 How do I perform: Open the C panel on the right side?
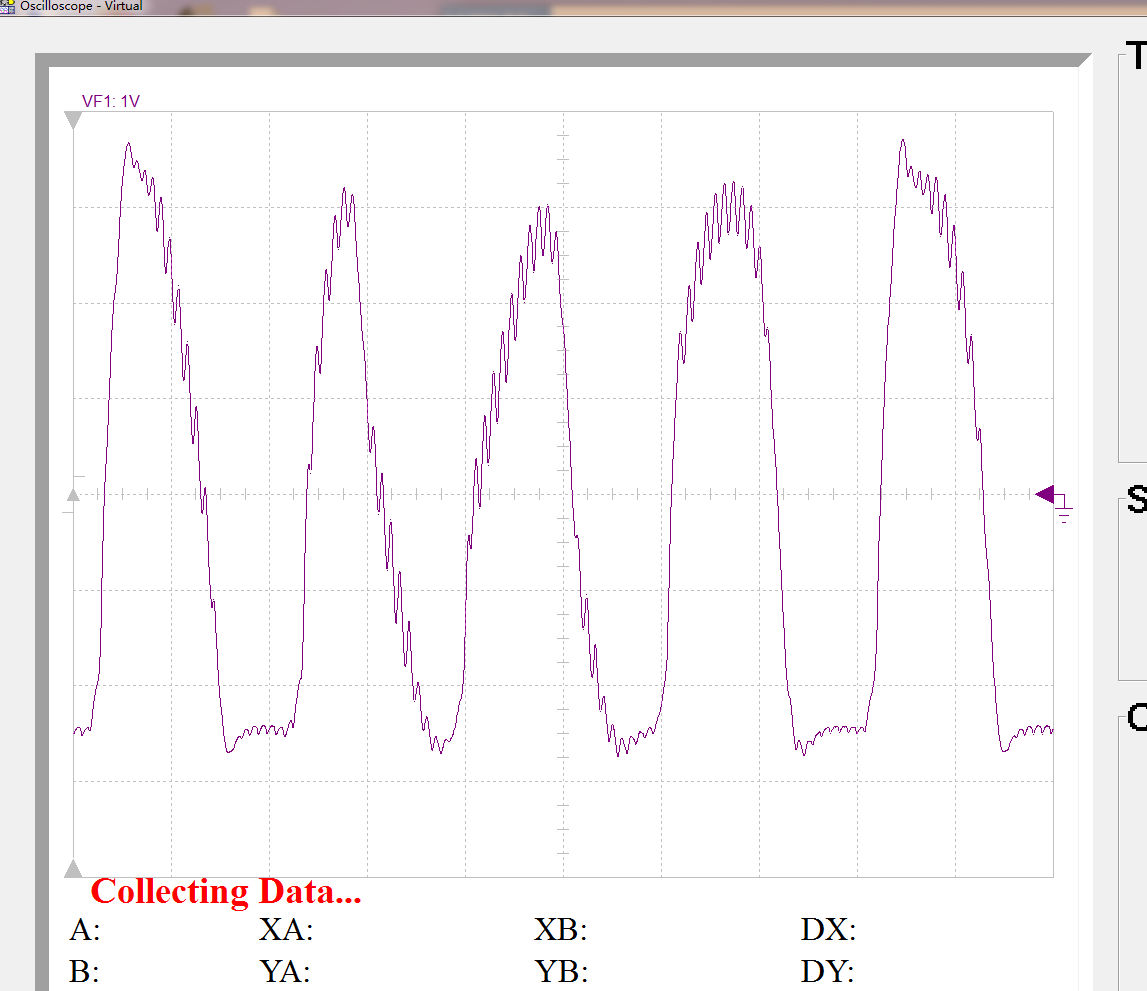(x=1137, y=717)
